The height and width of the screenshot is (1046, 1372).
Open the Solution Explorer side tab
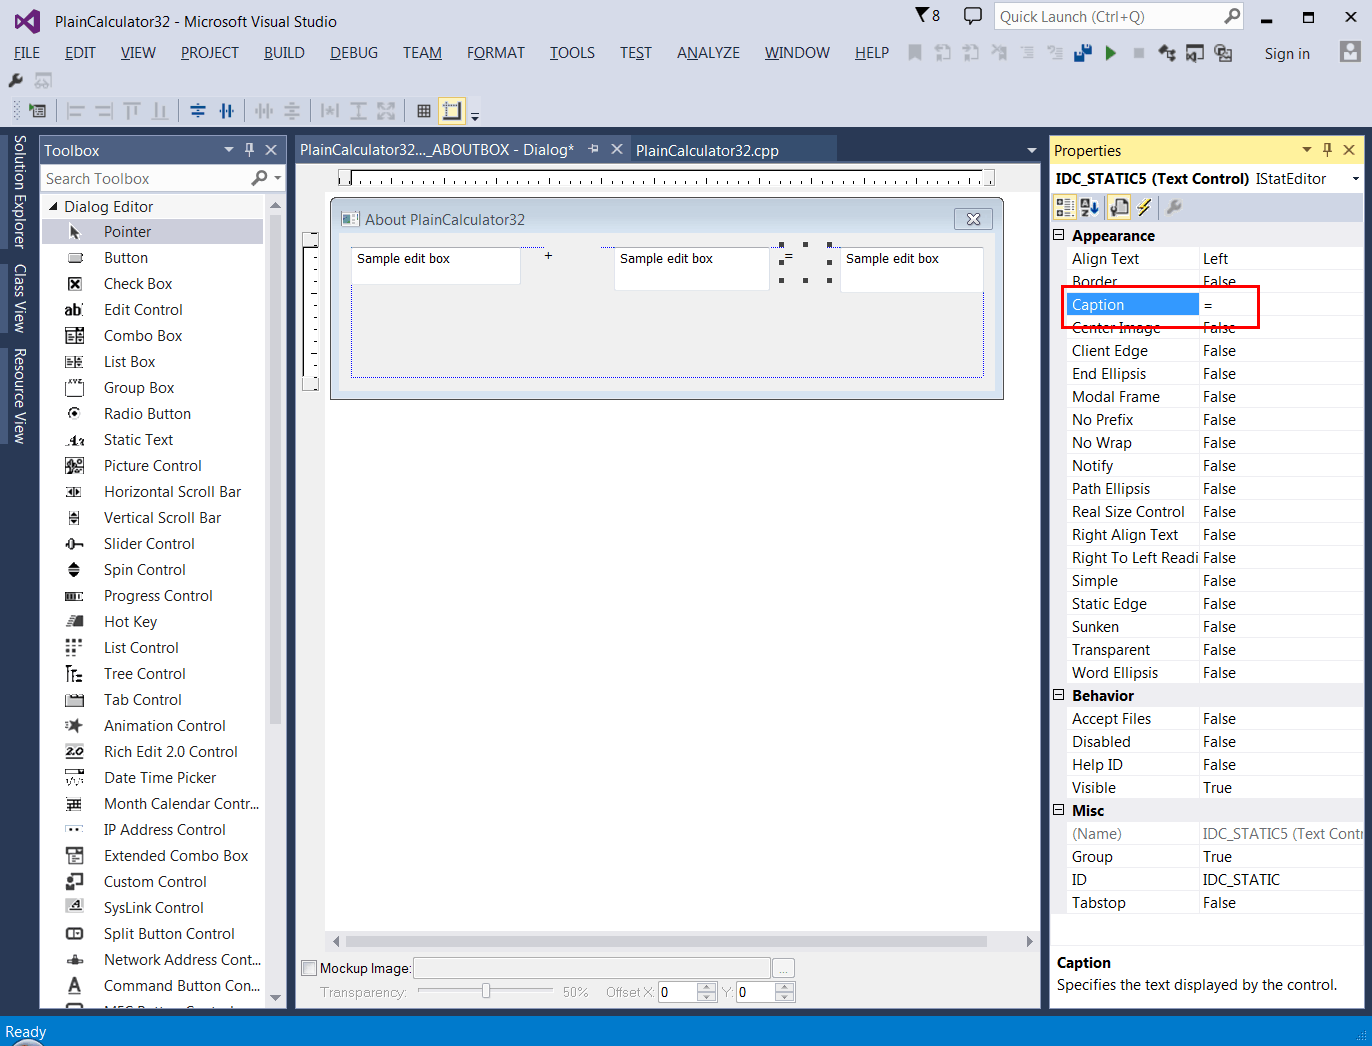(x=19, y=192)
